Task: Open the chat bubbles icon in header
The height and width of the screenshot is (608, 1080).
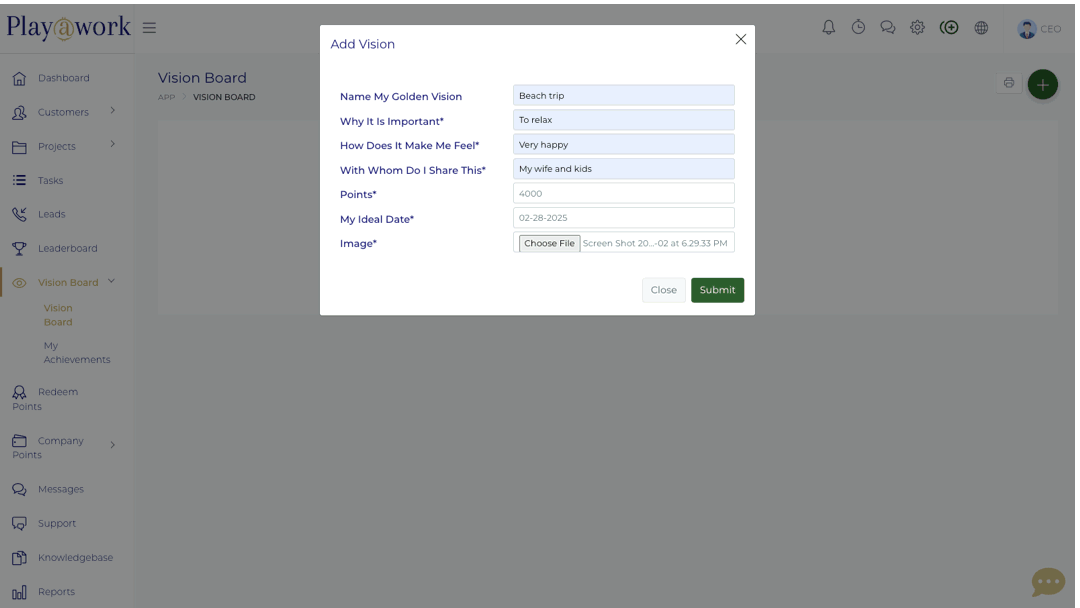Action: point(887,28)
